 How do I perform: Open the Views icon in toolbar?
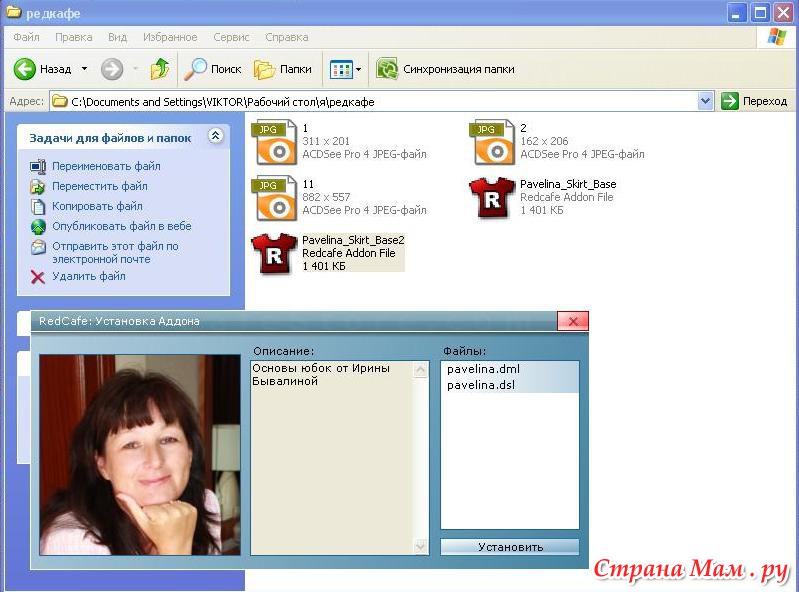tap(341, 69)
